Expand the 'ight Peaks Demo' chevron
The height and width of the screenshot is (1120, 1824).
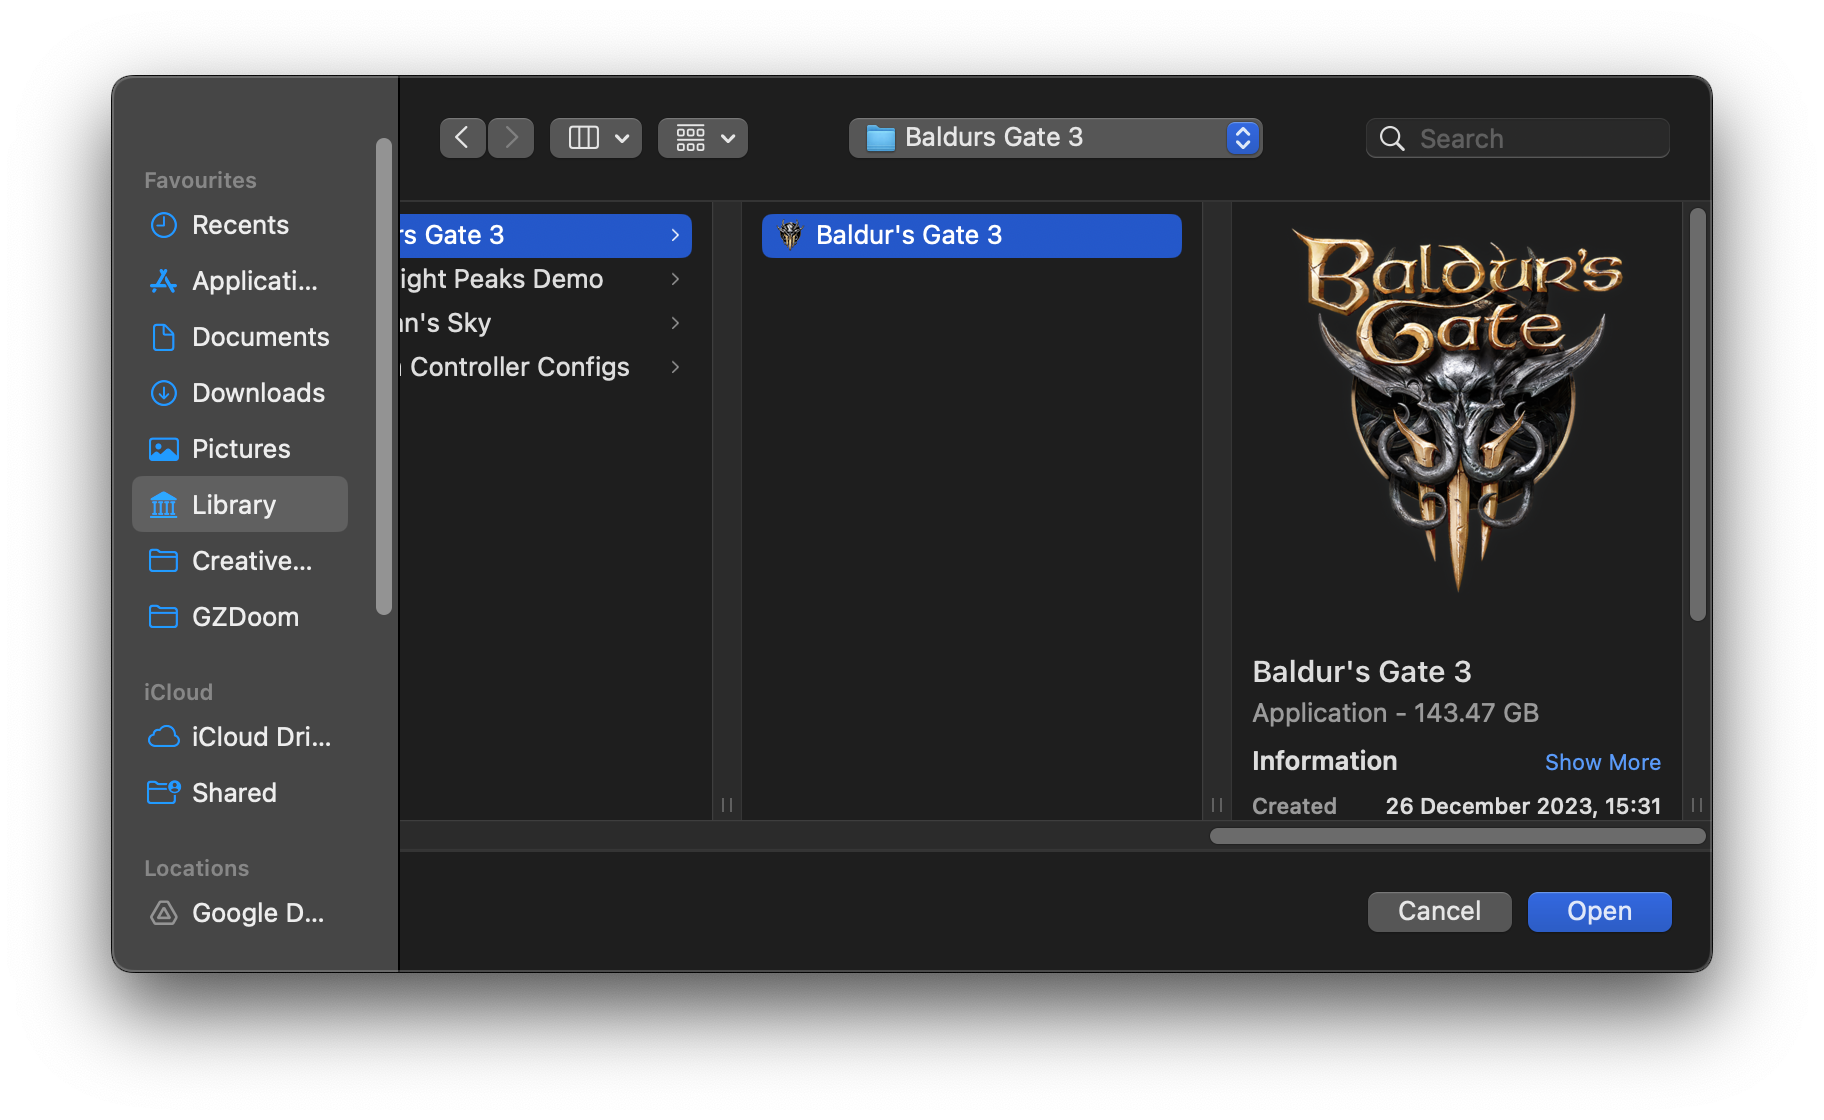tap(676, 279)
